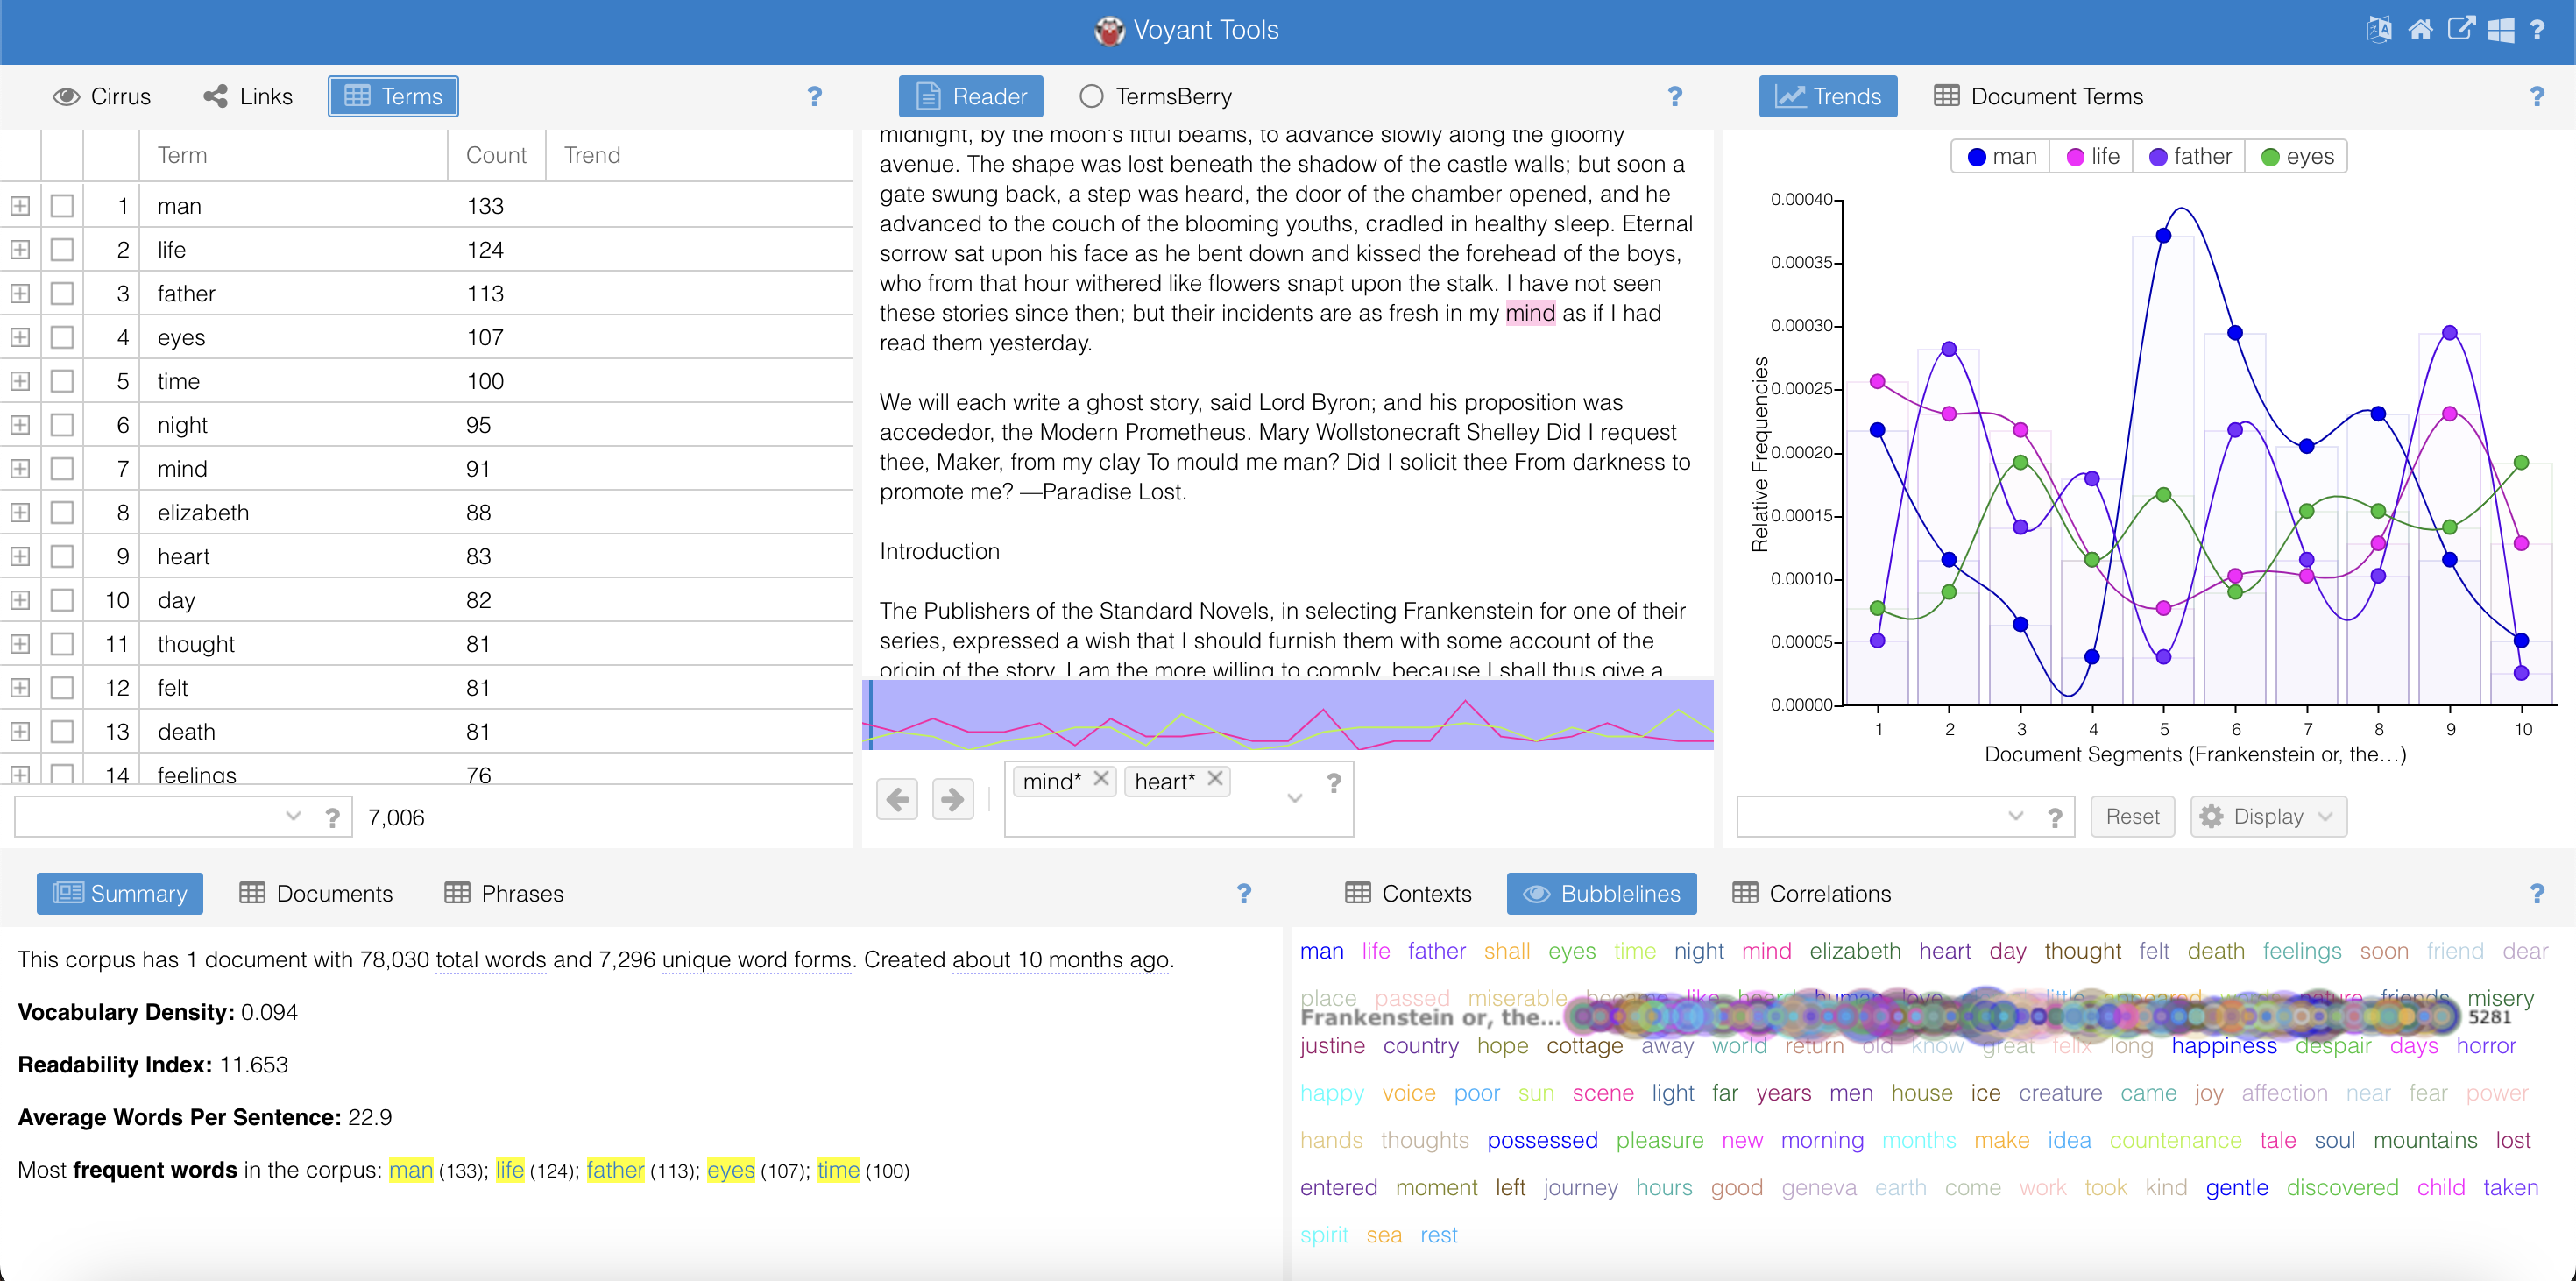Click the unique word forms link
This screenshot has width=2576, height=1281.
757,960
